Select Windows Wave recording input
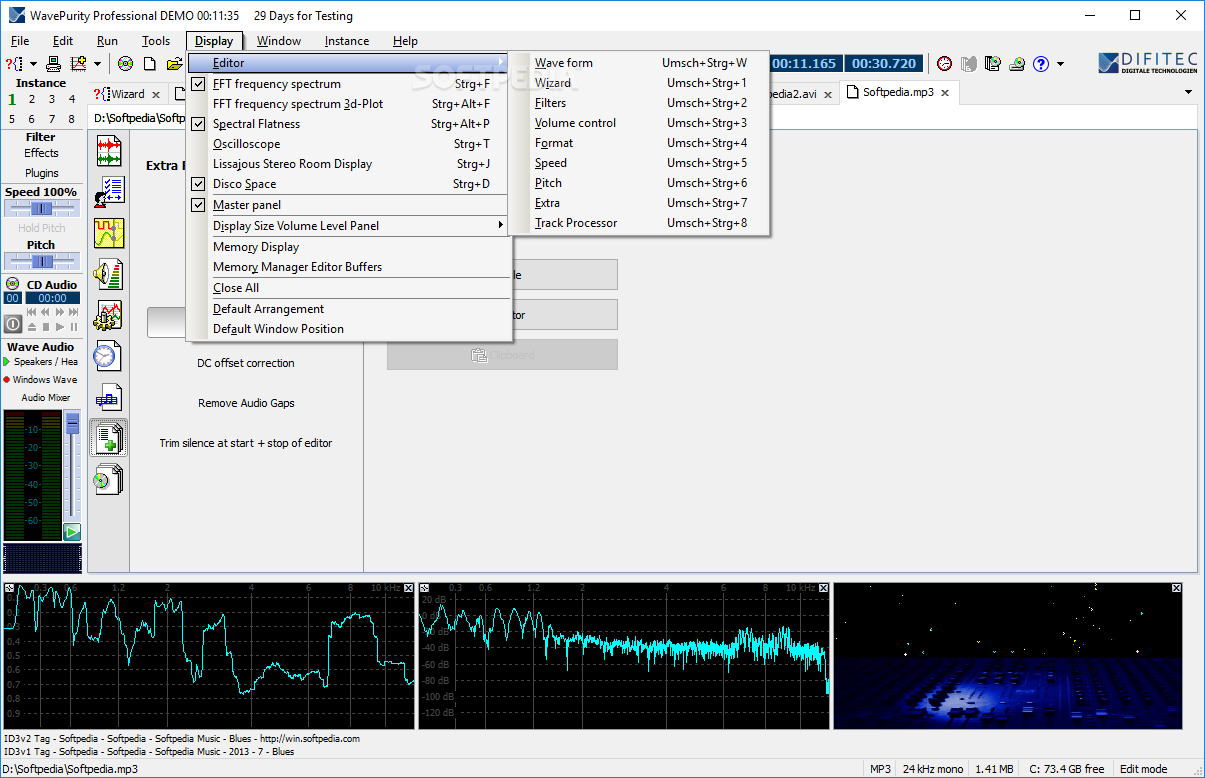Image resolution: width=1205 pixels, height=778 pixels. point(41,380)
